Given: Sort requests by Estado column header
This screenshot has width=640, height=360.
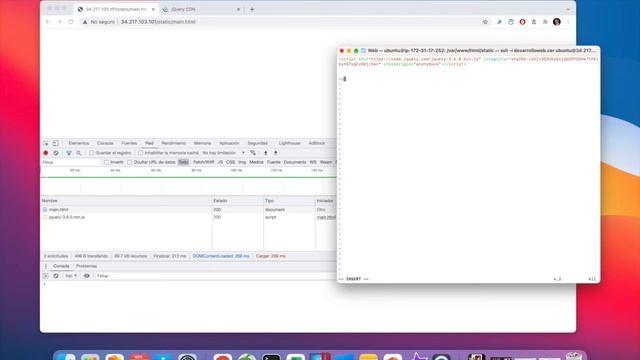Looking at the screenshot, I should click(x=238, y=201).
